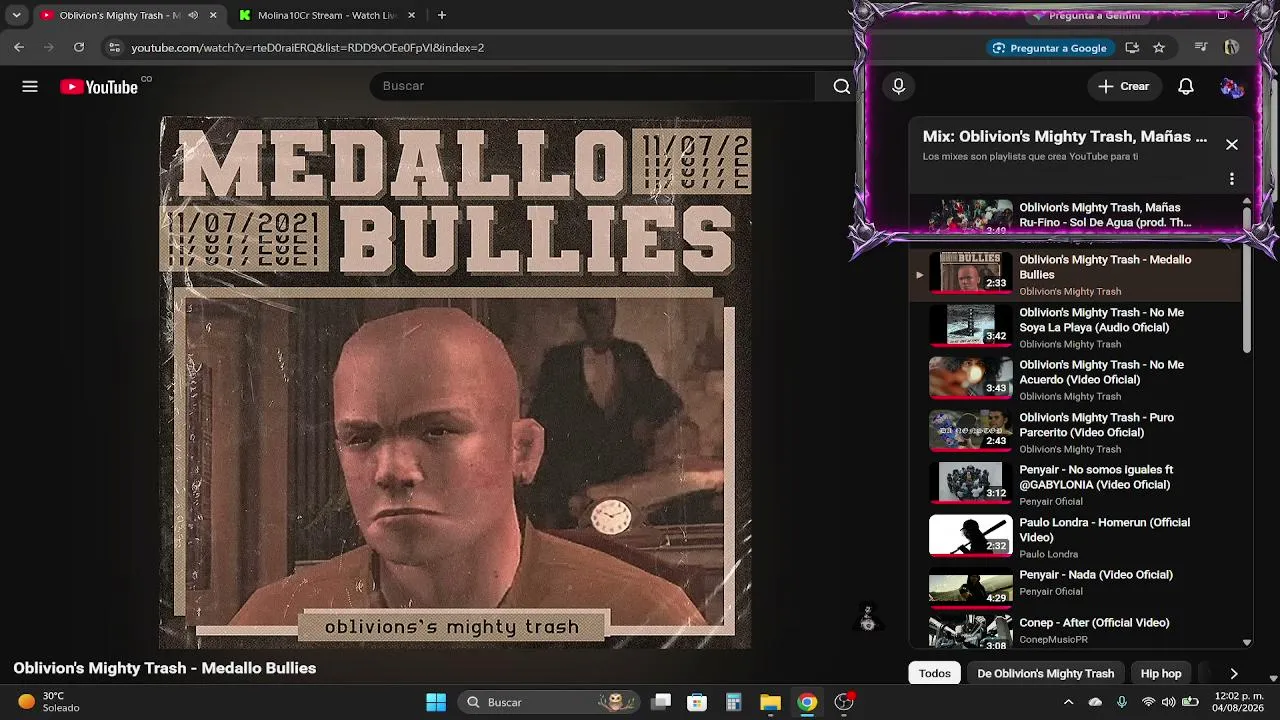Open the Wi-Fi network tray icon
The image size is (1280, 720).
point(1148,702)
